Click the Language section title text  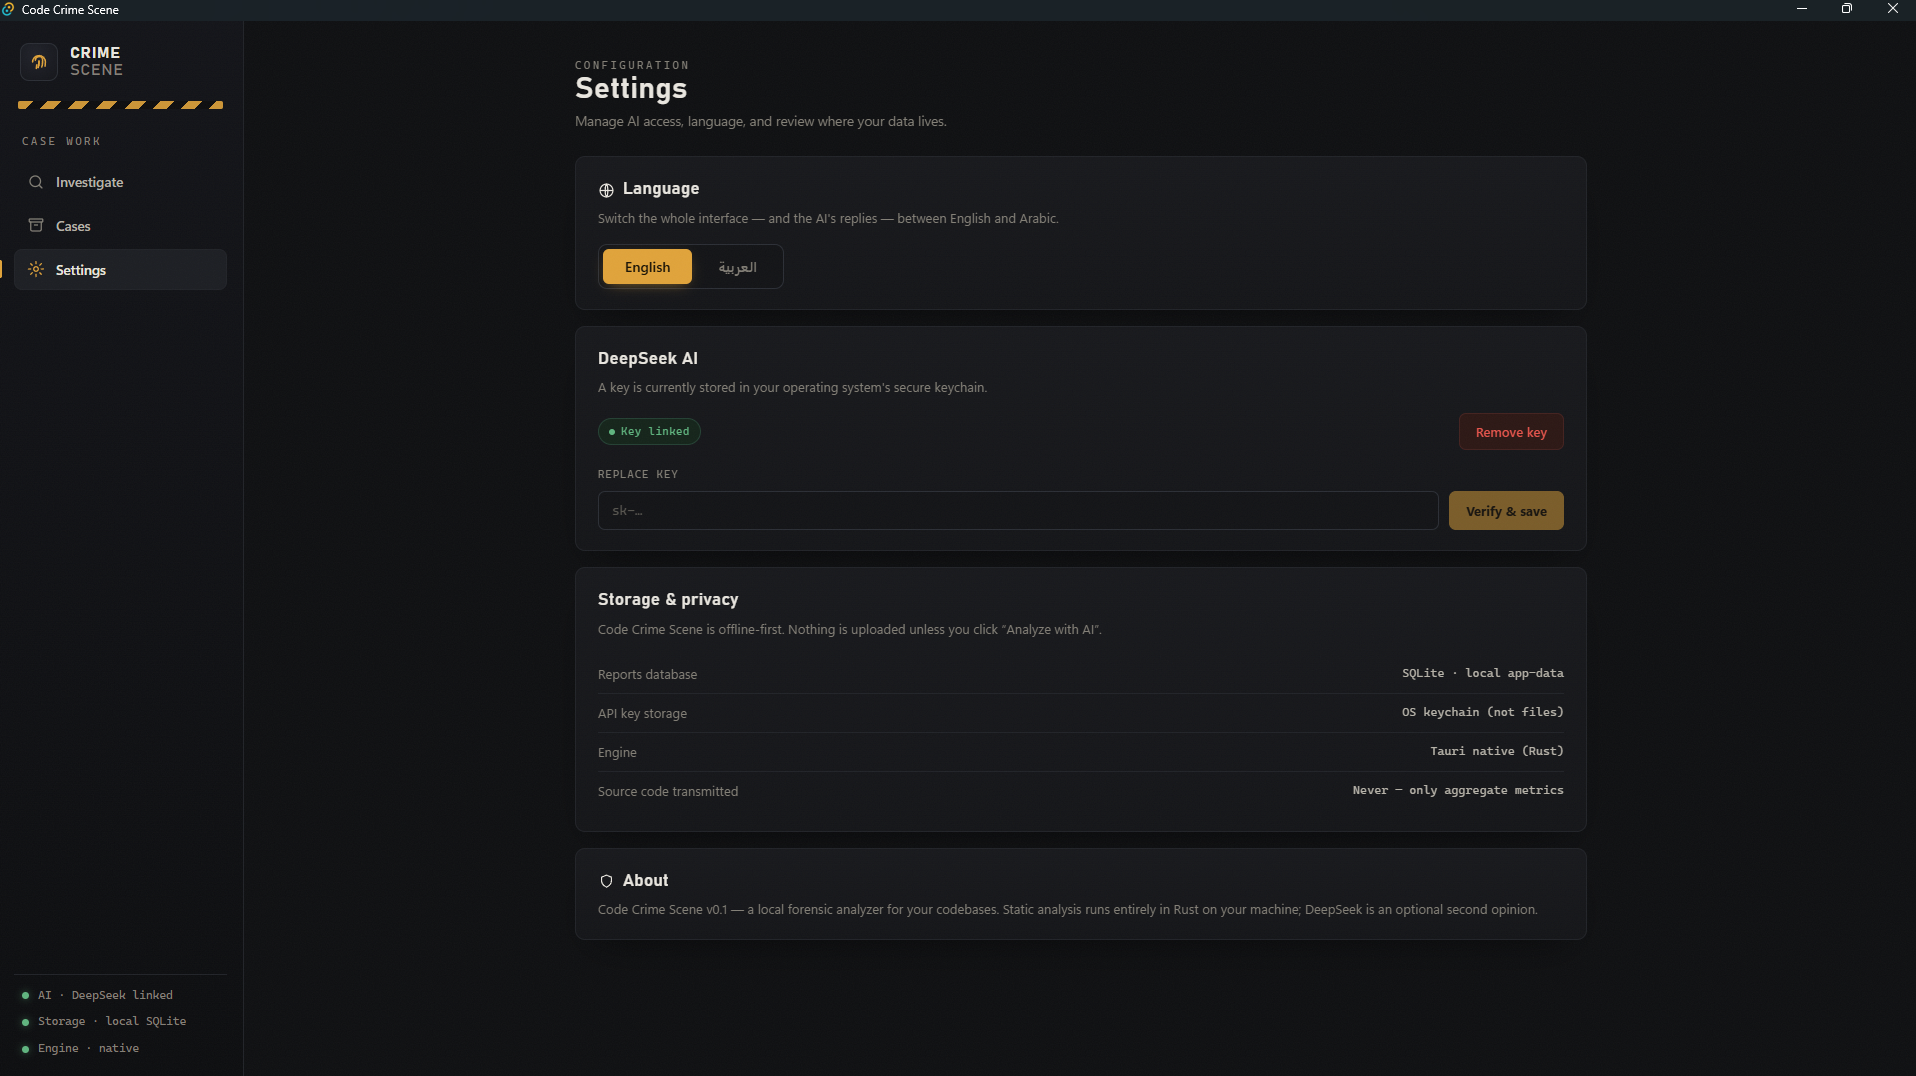pyautogui.click(x=660, y=189)
